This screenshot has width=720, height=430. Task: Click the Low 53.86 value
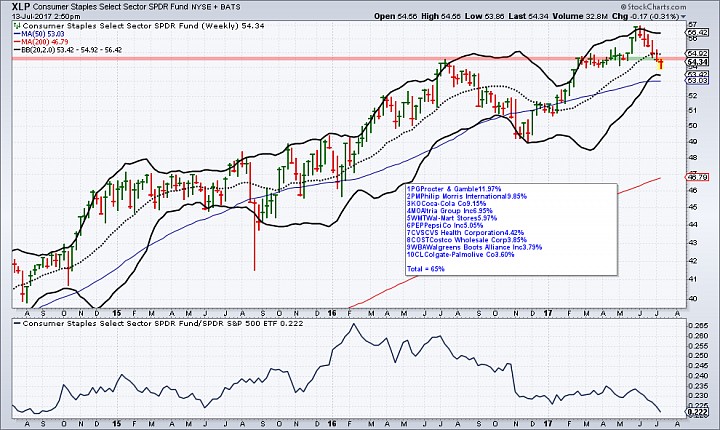click(484, 16)
